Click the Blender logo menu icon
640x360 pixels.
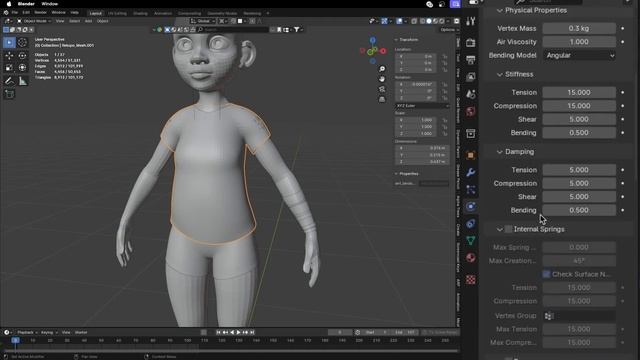6,13
